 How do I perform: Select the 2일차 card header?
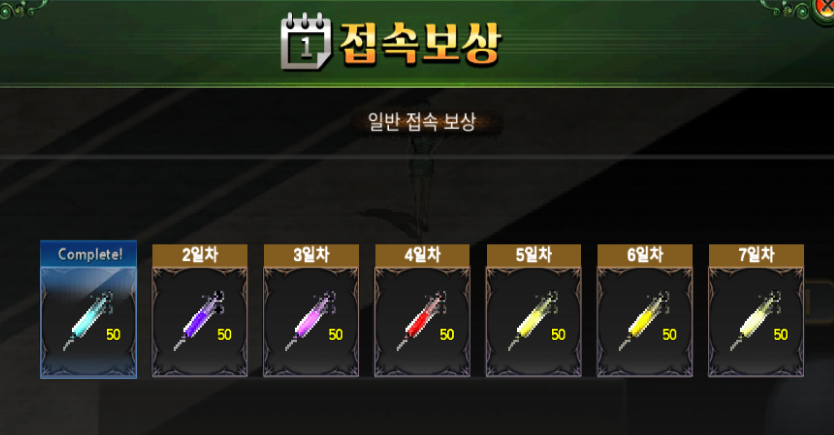tap(200, 255)
